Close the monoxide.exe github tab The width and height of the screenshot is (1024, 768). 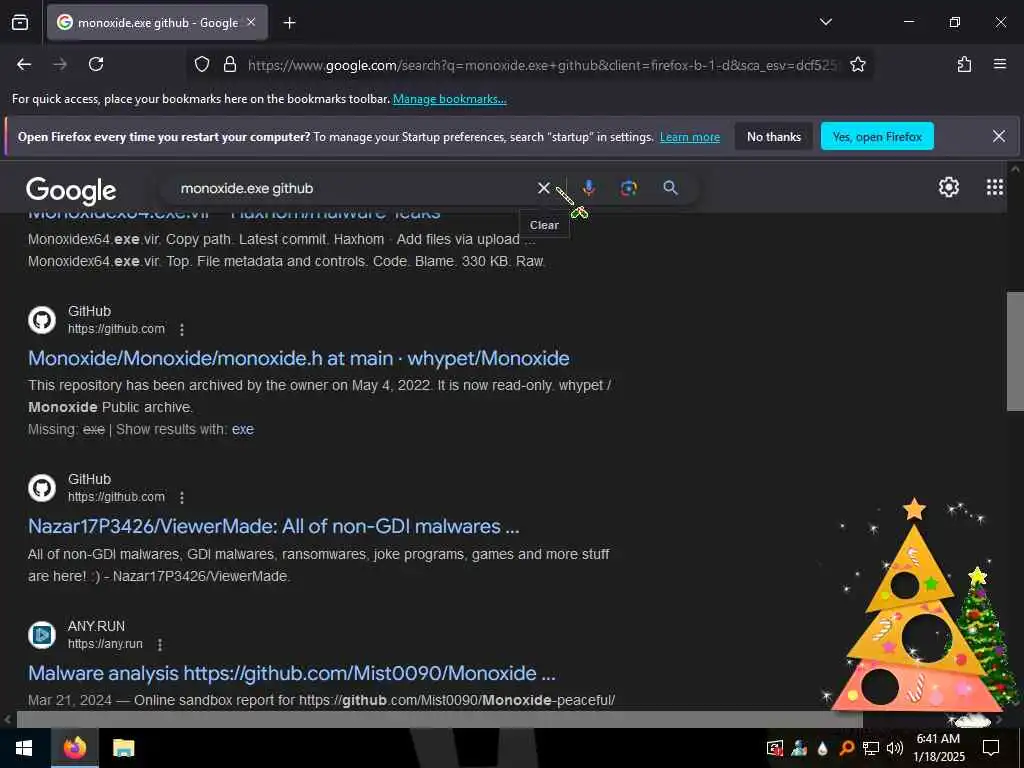(x=251, y=22)
